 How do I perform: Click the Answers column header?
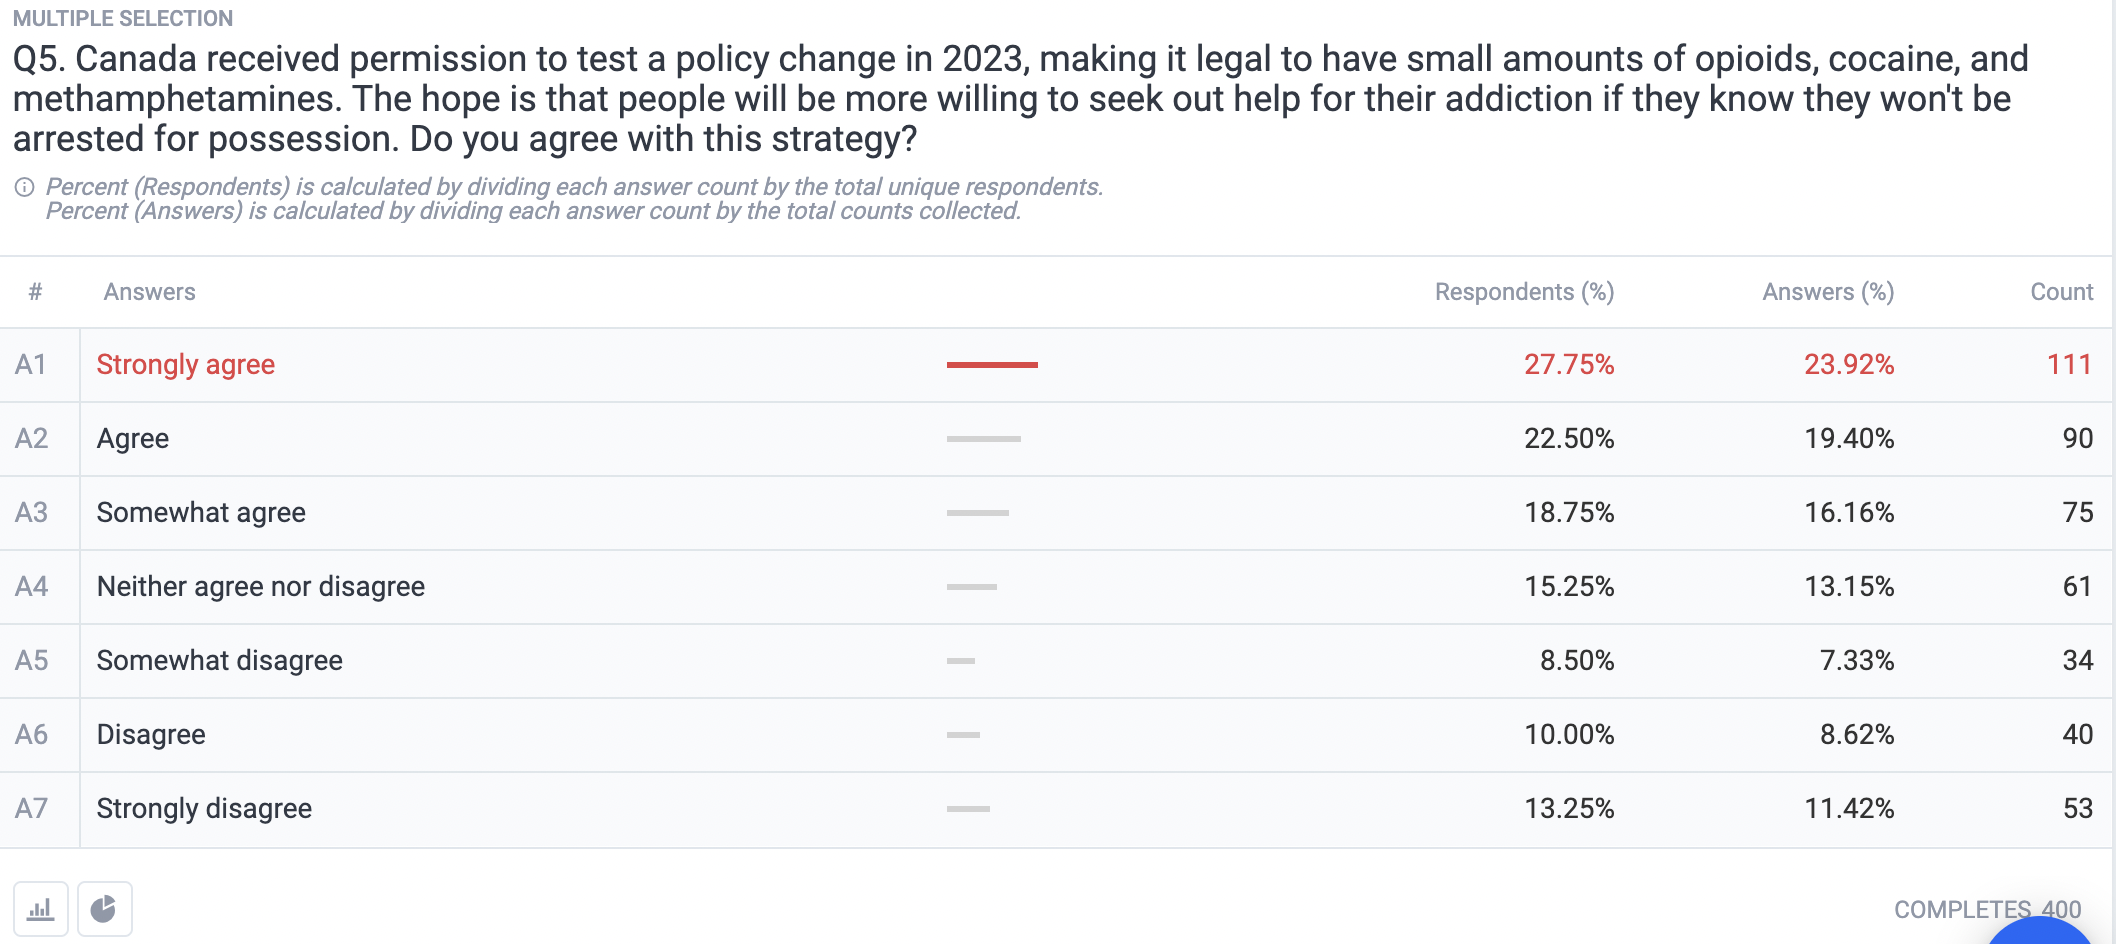click(x=150, y=292)
